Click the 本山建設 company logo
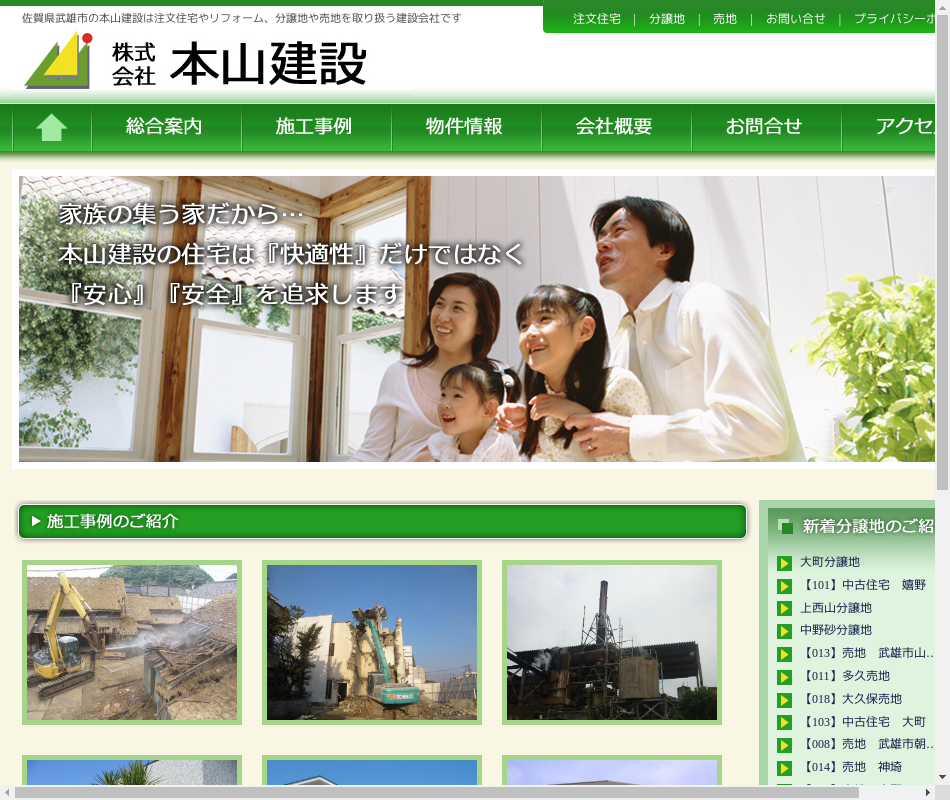 (x=195, y=61)
